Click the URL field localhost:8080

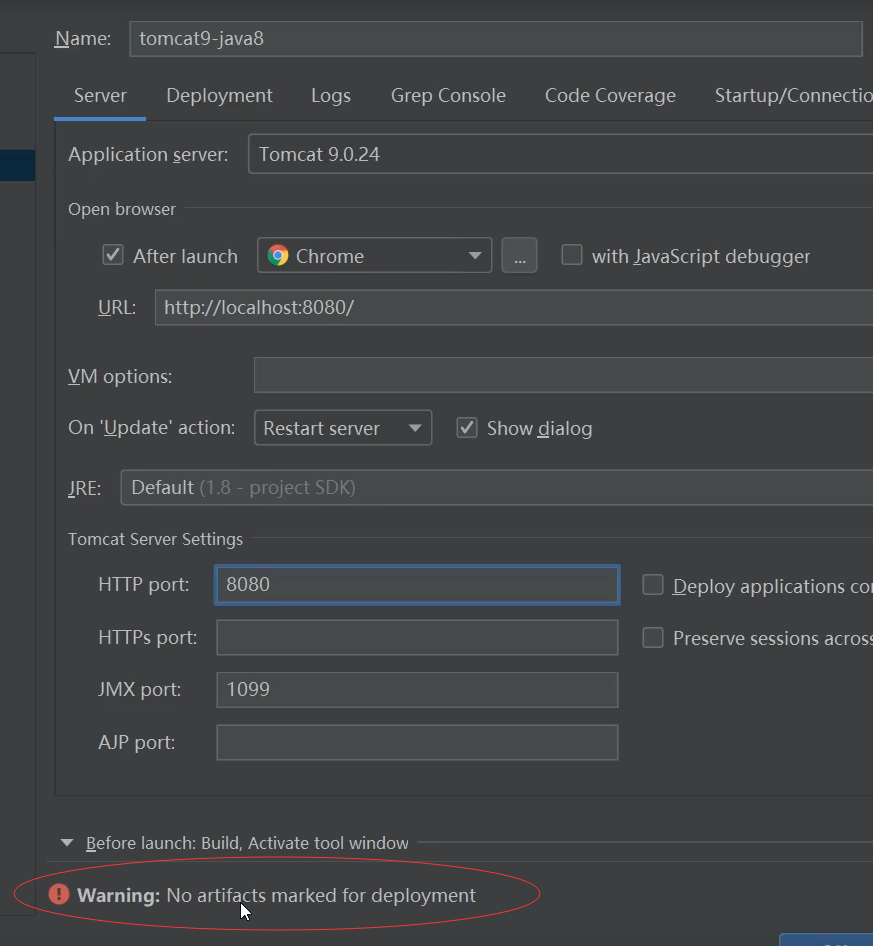(514, 307)
